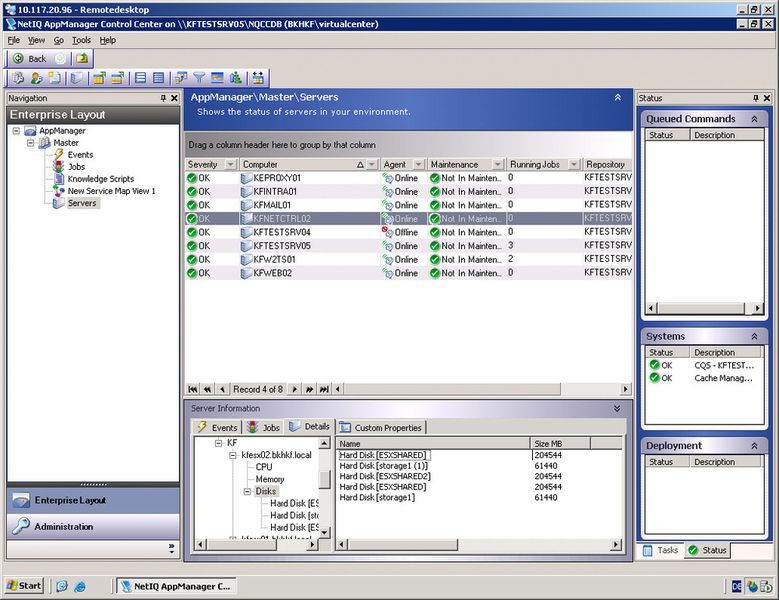Click the server with key toolbar icon
This screenshot has width=779, height=600.
coord(18,78)
